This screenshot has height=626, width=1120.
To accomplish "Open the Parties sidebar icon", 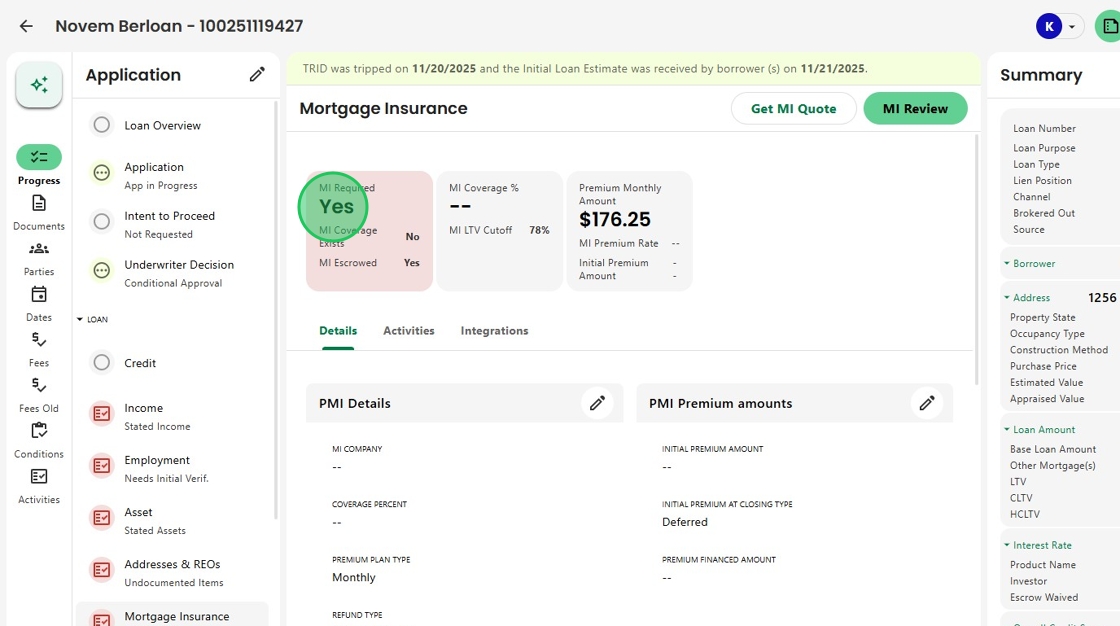I will [39, 249].
